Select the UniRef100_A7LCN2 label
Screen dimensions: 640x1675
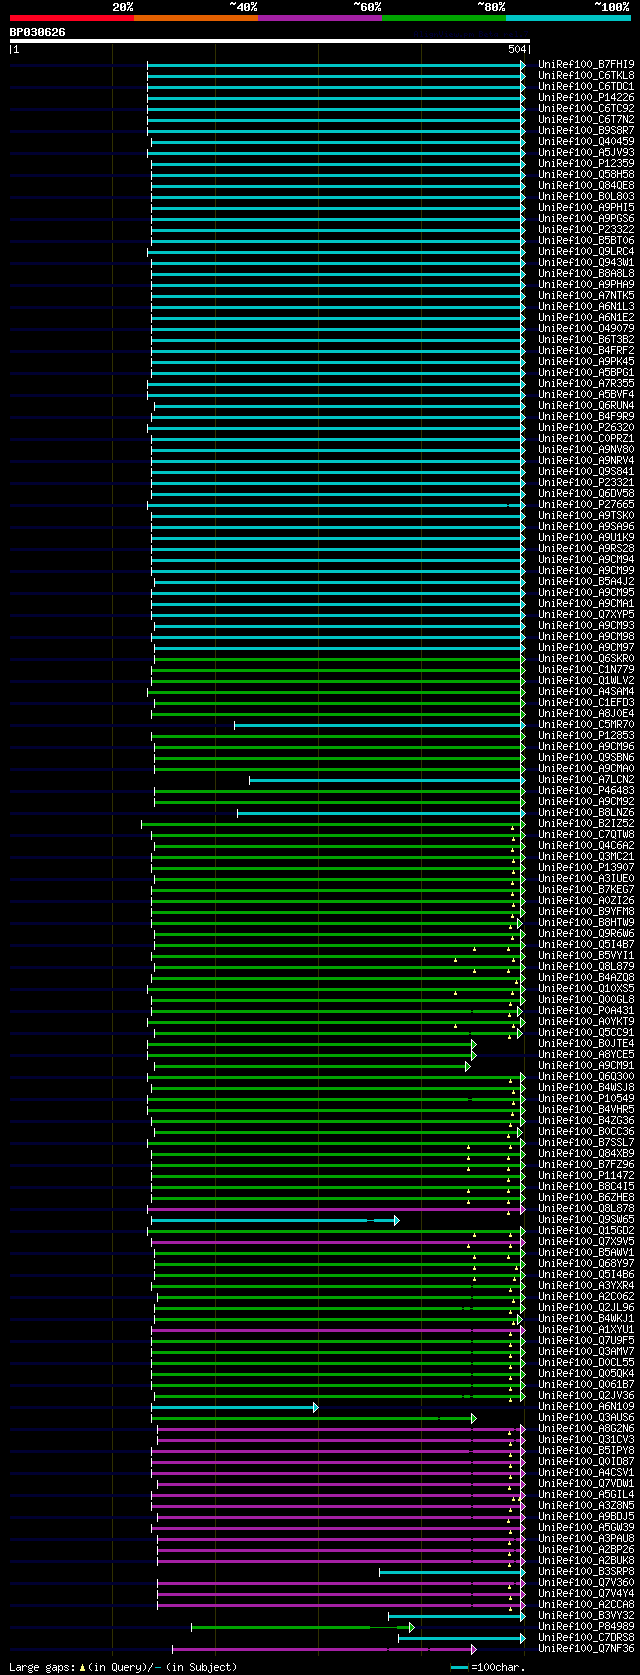[586, 779]
